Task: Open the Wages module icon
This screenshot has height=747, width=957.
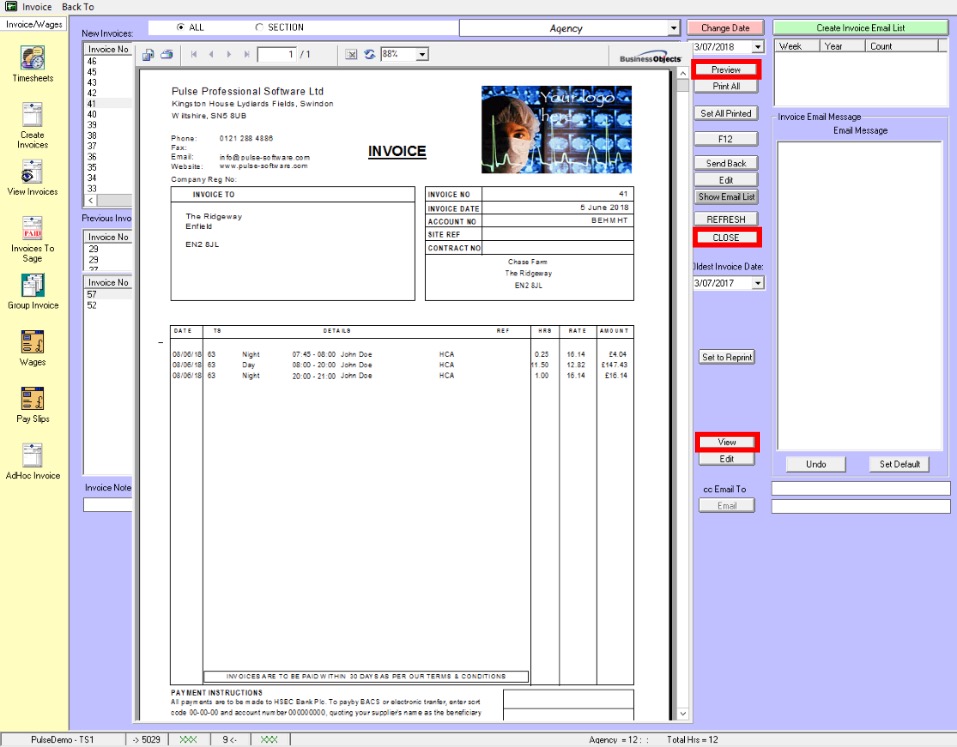Action: coord(33,342)
